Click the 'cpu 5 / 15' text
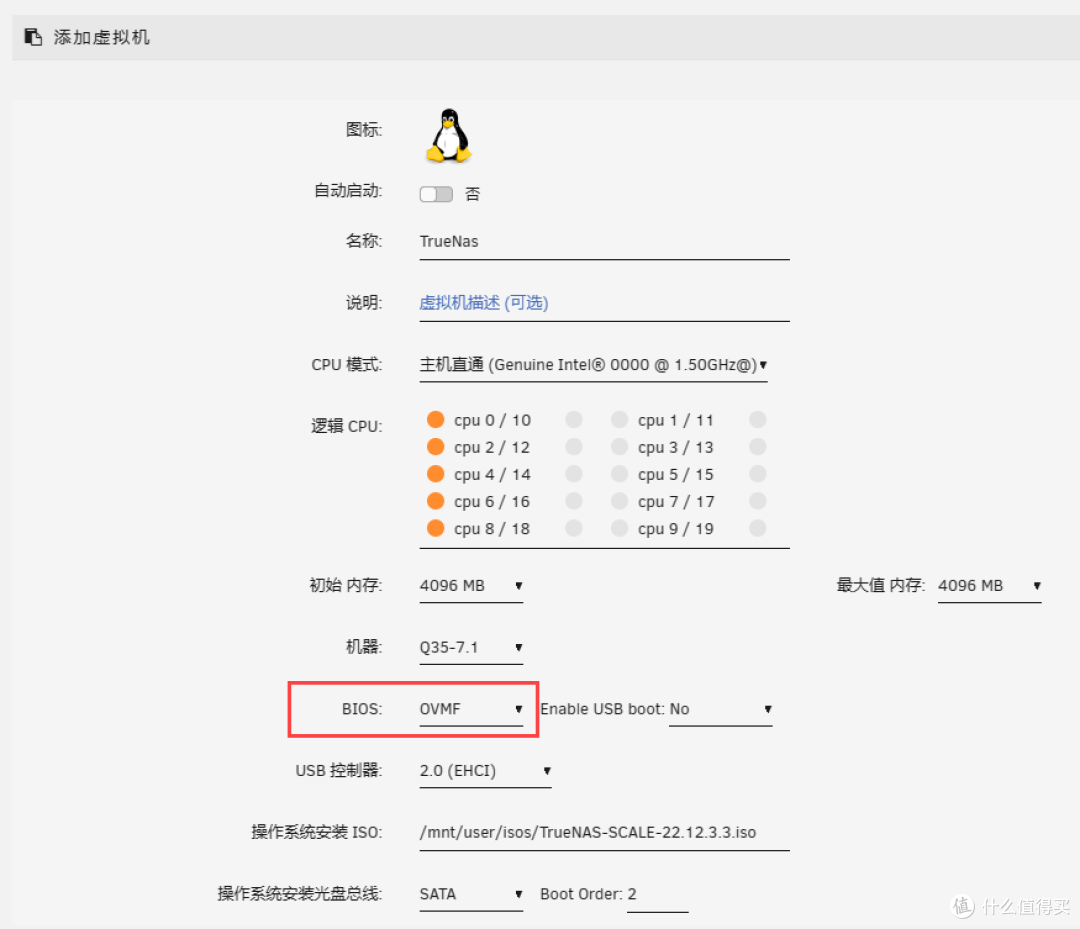Screen dimensions: 1080x929 point(676,474)
